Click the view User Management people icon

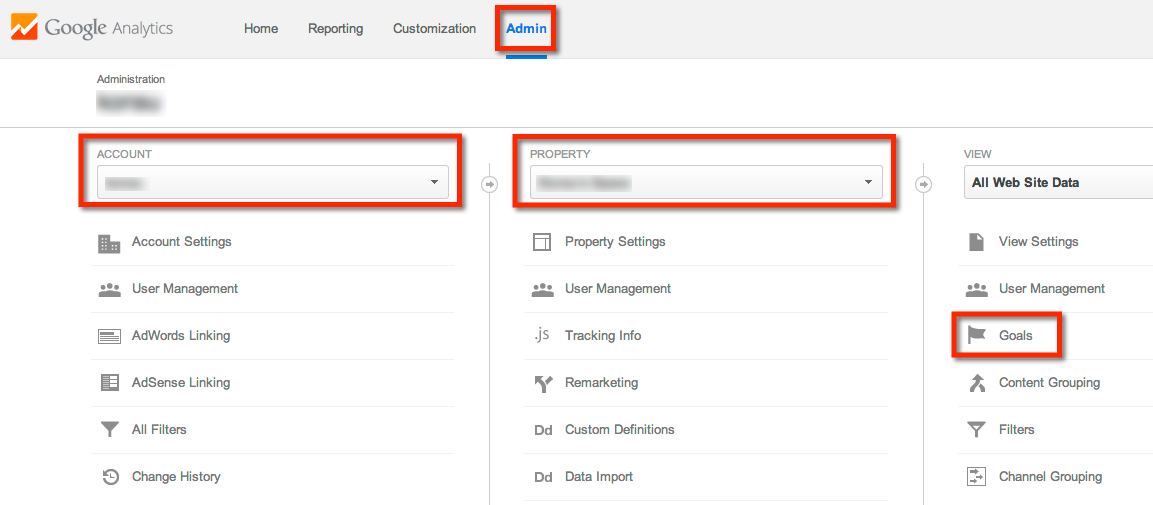[976, 290]
